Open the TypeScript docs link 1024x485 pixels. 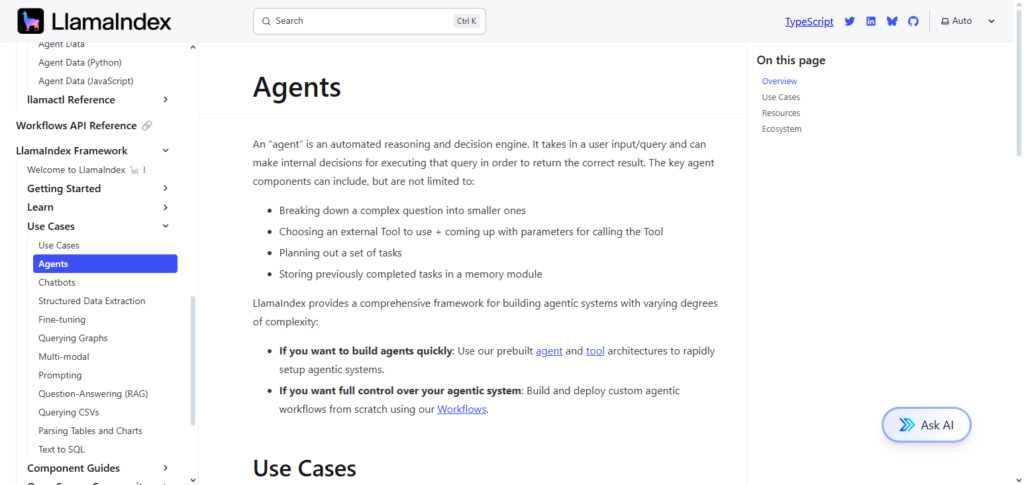pyautogui.click(x=809, y=22)
